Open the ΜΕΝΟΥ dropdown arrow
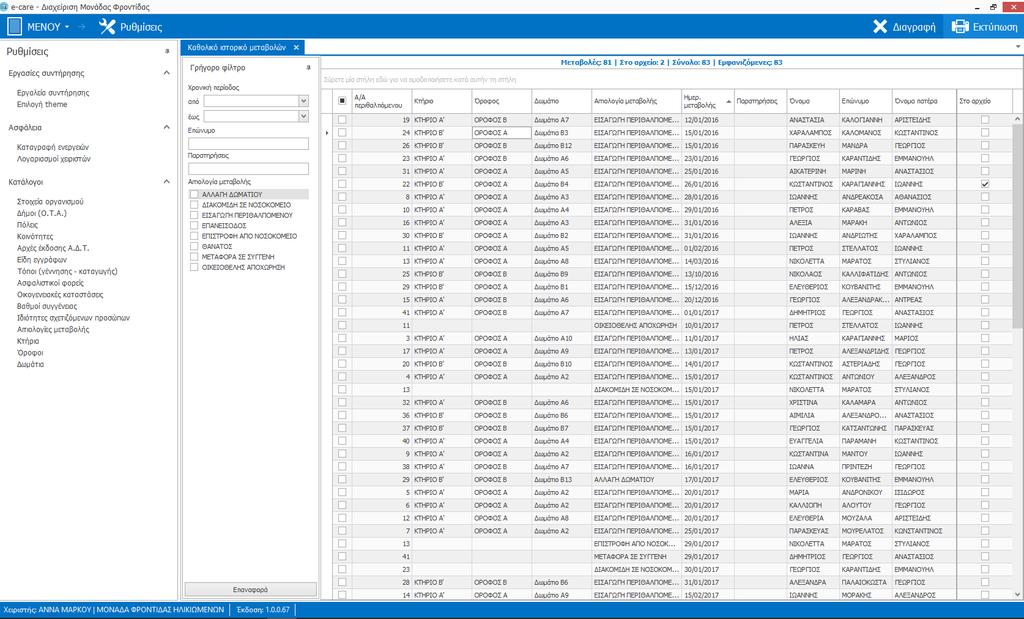This screenshot has height=619, width=1024. point(67,27)
